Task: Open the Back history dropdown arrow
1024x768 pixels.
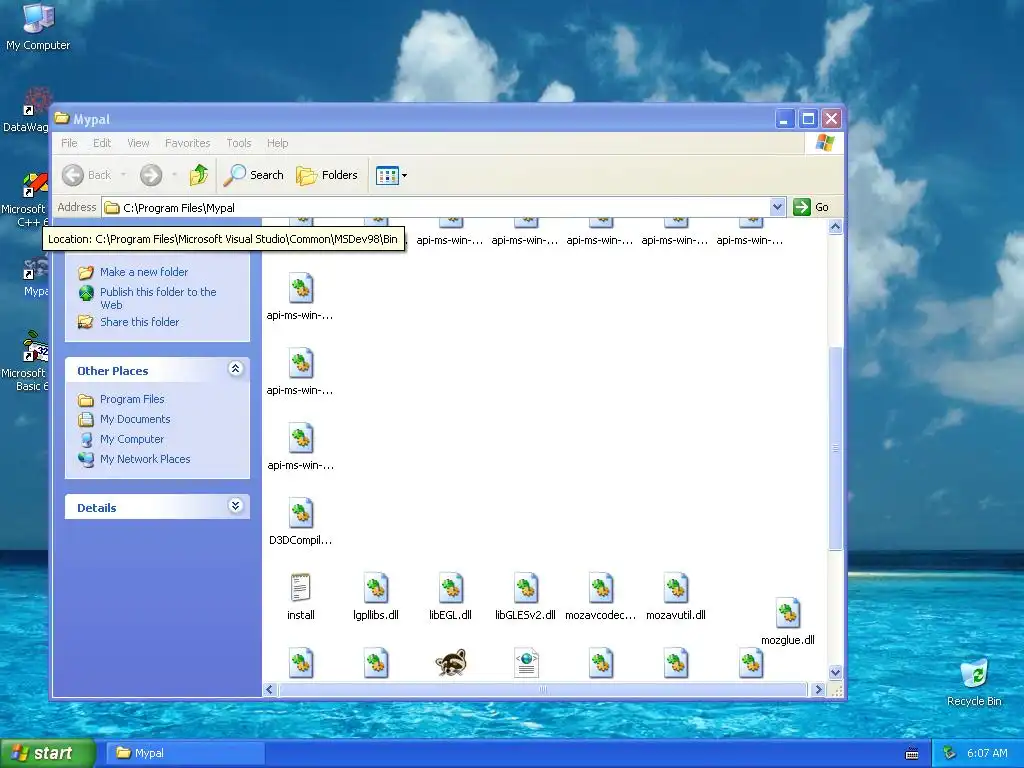Action: click(123, 175)
